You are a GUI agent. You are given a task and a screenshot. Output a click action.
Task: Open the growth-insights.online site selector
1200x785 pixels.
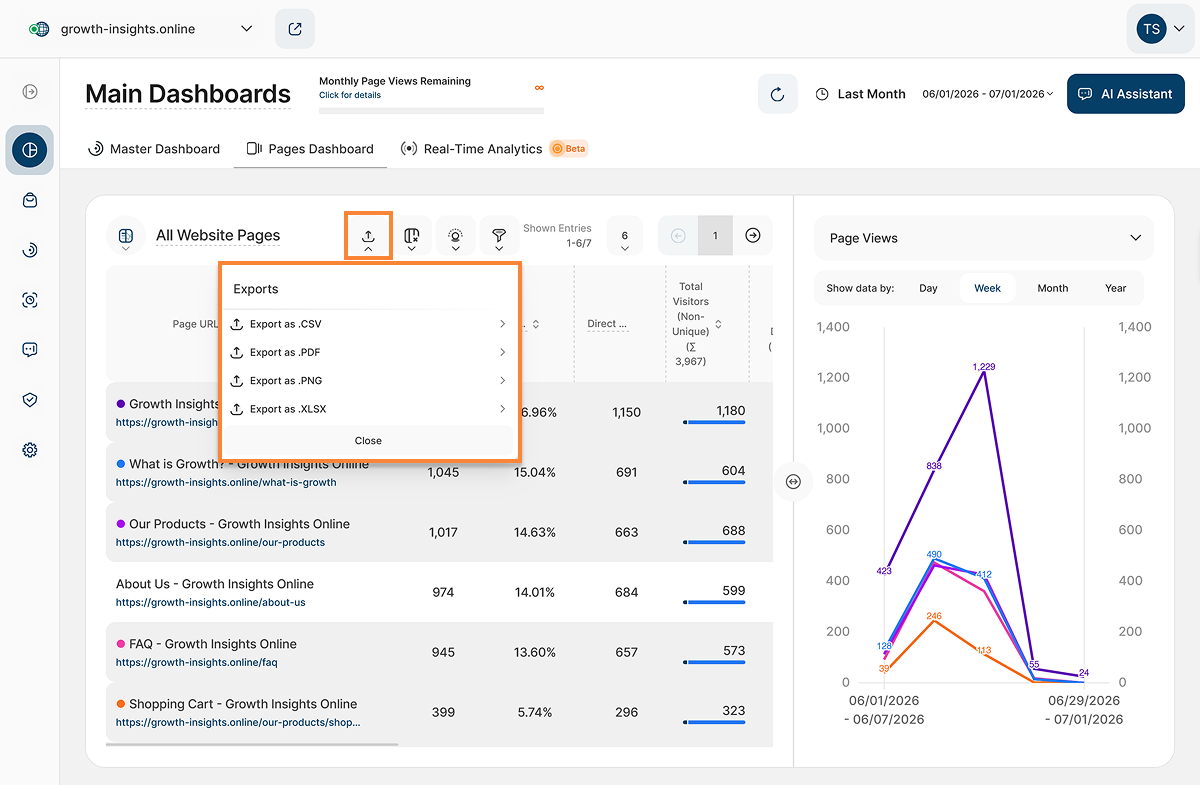tap(141, 29)
